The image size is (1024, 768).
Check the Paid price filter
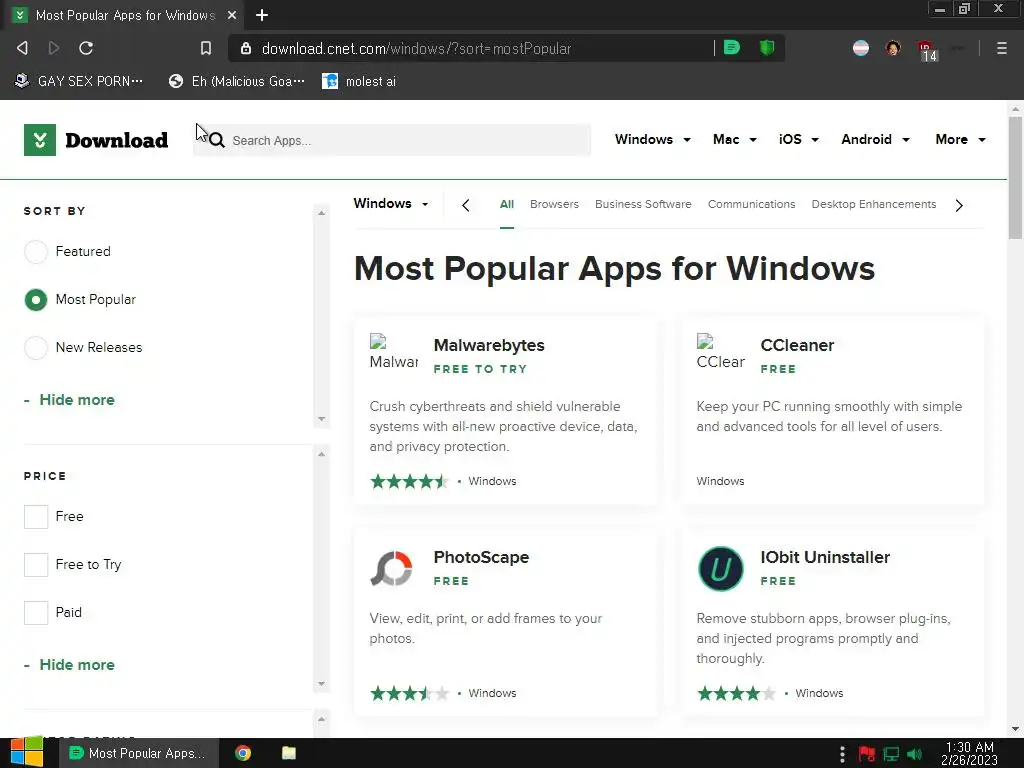click(36, 613)
